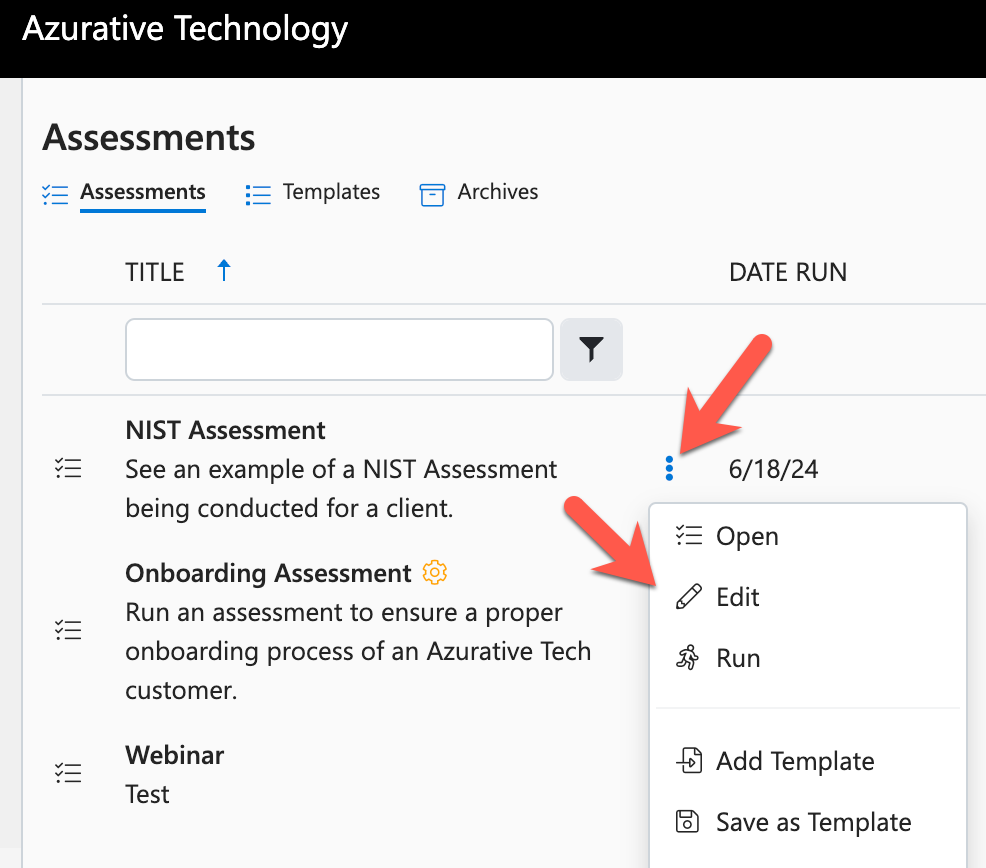Switch to the Archives tab

498,192
